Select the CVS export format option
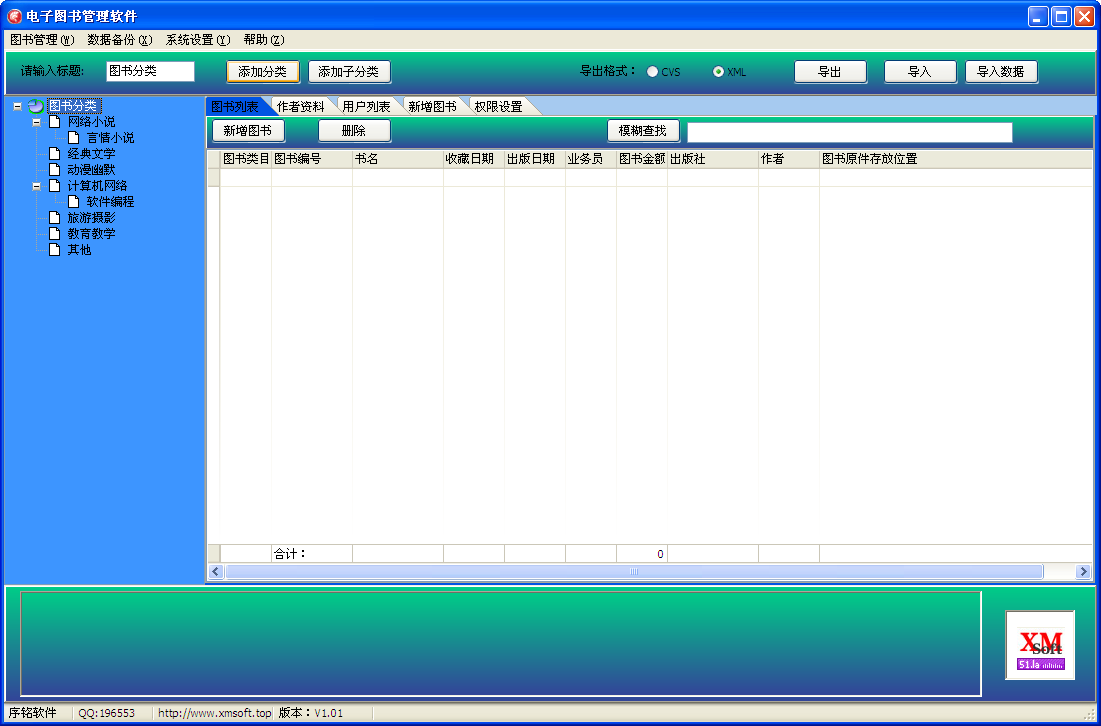The height and width of the screenshot is (726, 1101). coord(652,71)
